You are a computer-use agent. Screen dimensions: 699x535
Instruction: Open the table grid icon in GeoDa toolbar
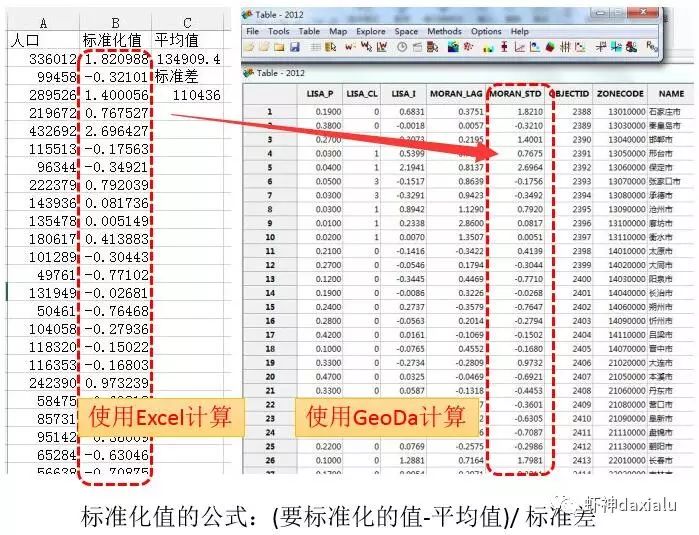point(316,47)
